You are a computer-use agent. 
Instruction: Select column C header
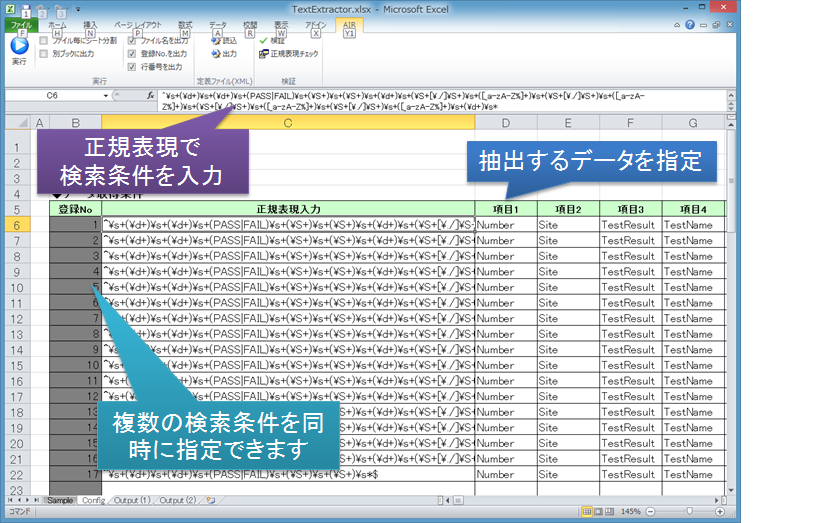point(288,123)
